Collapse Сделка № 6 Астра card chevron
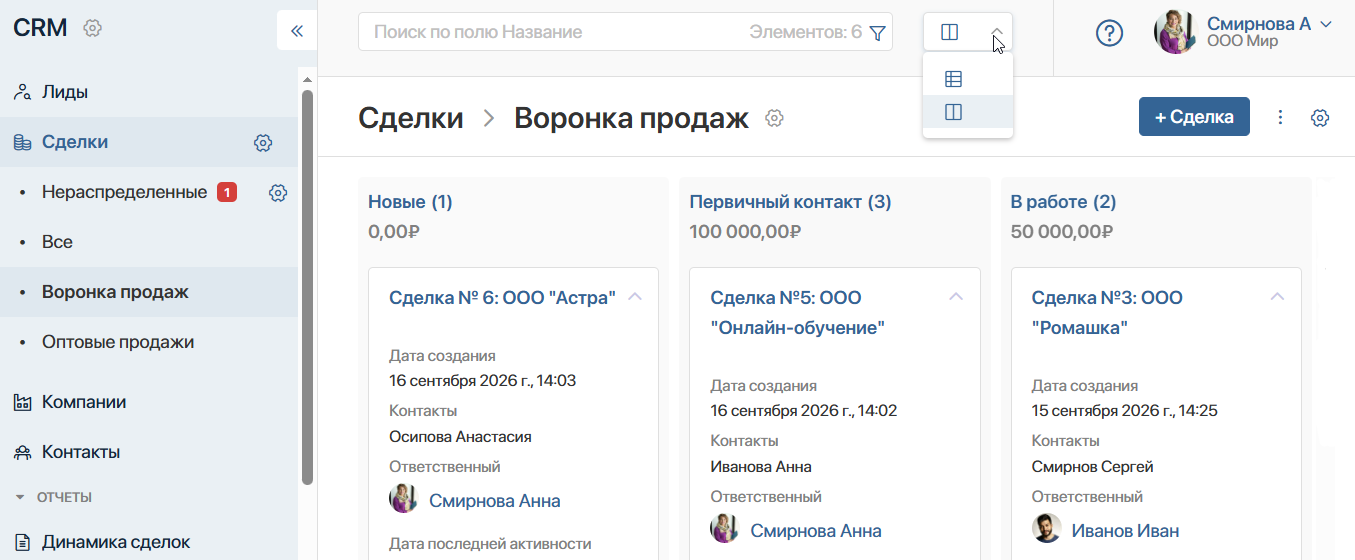 634,297
